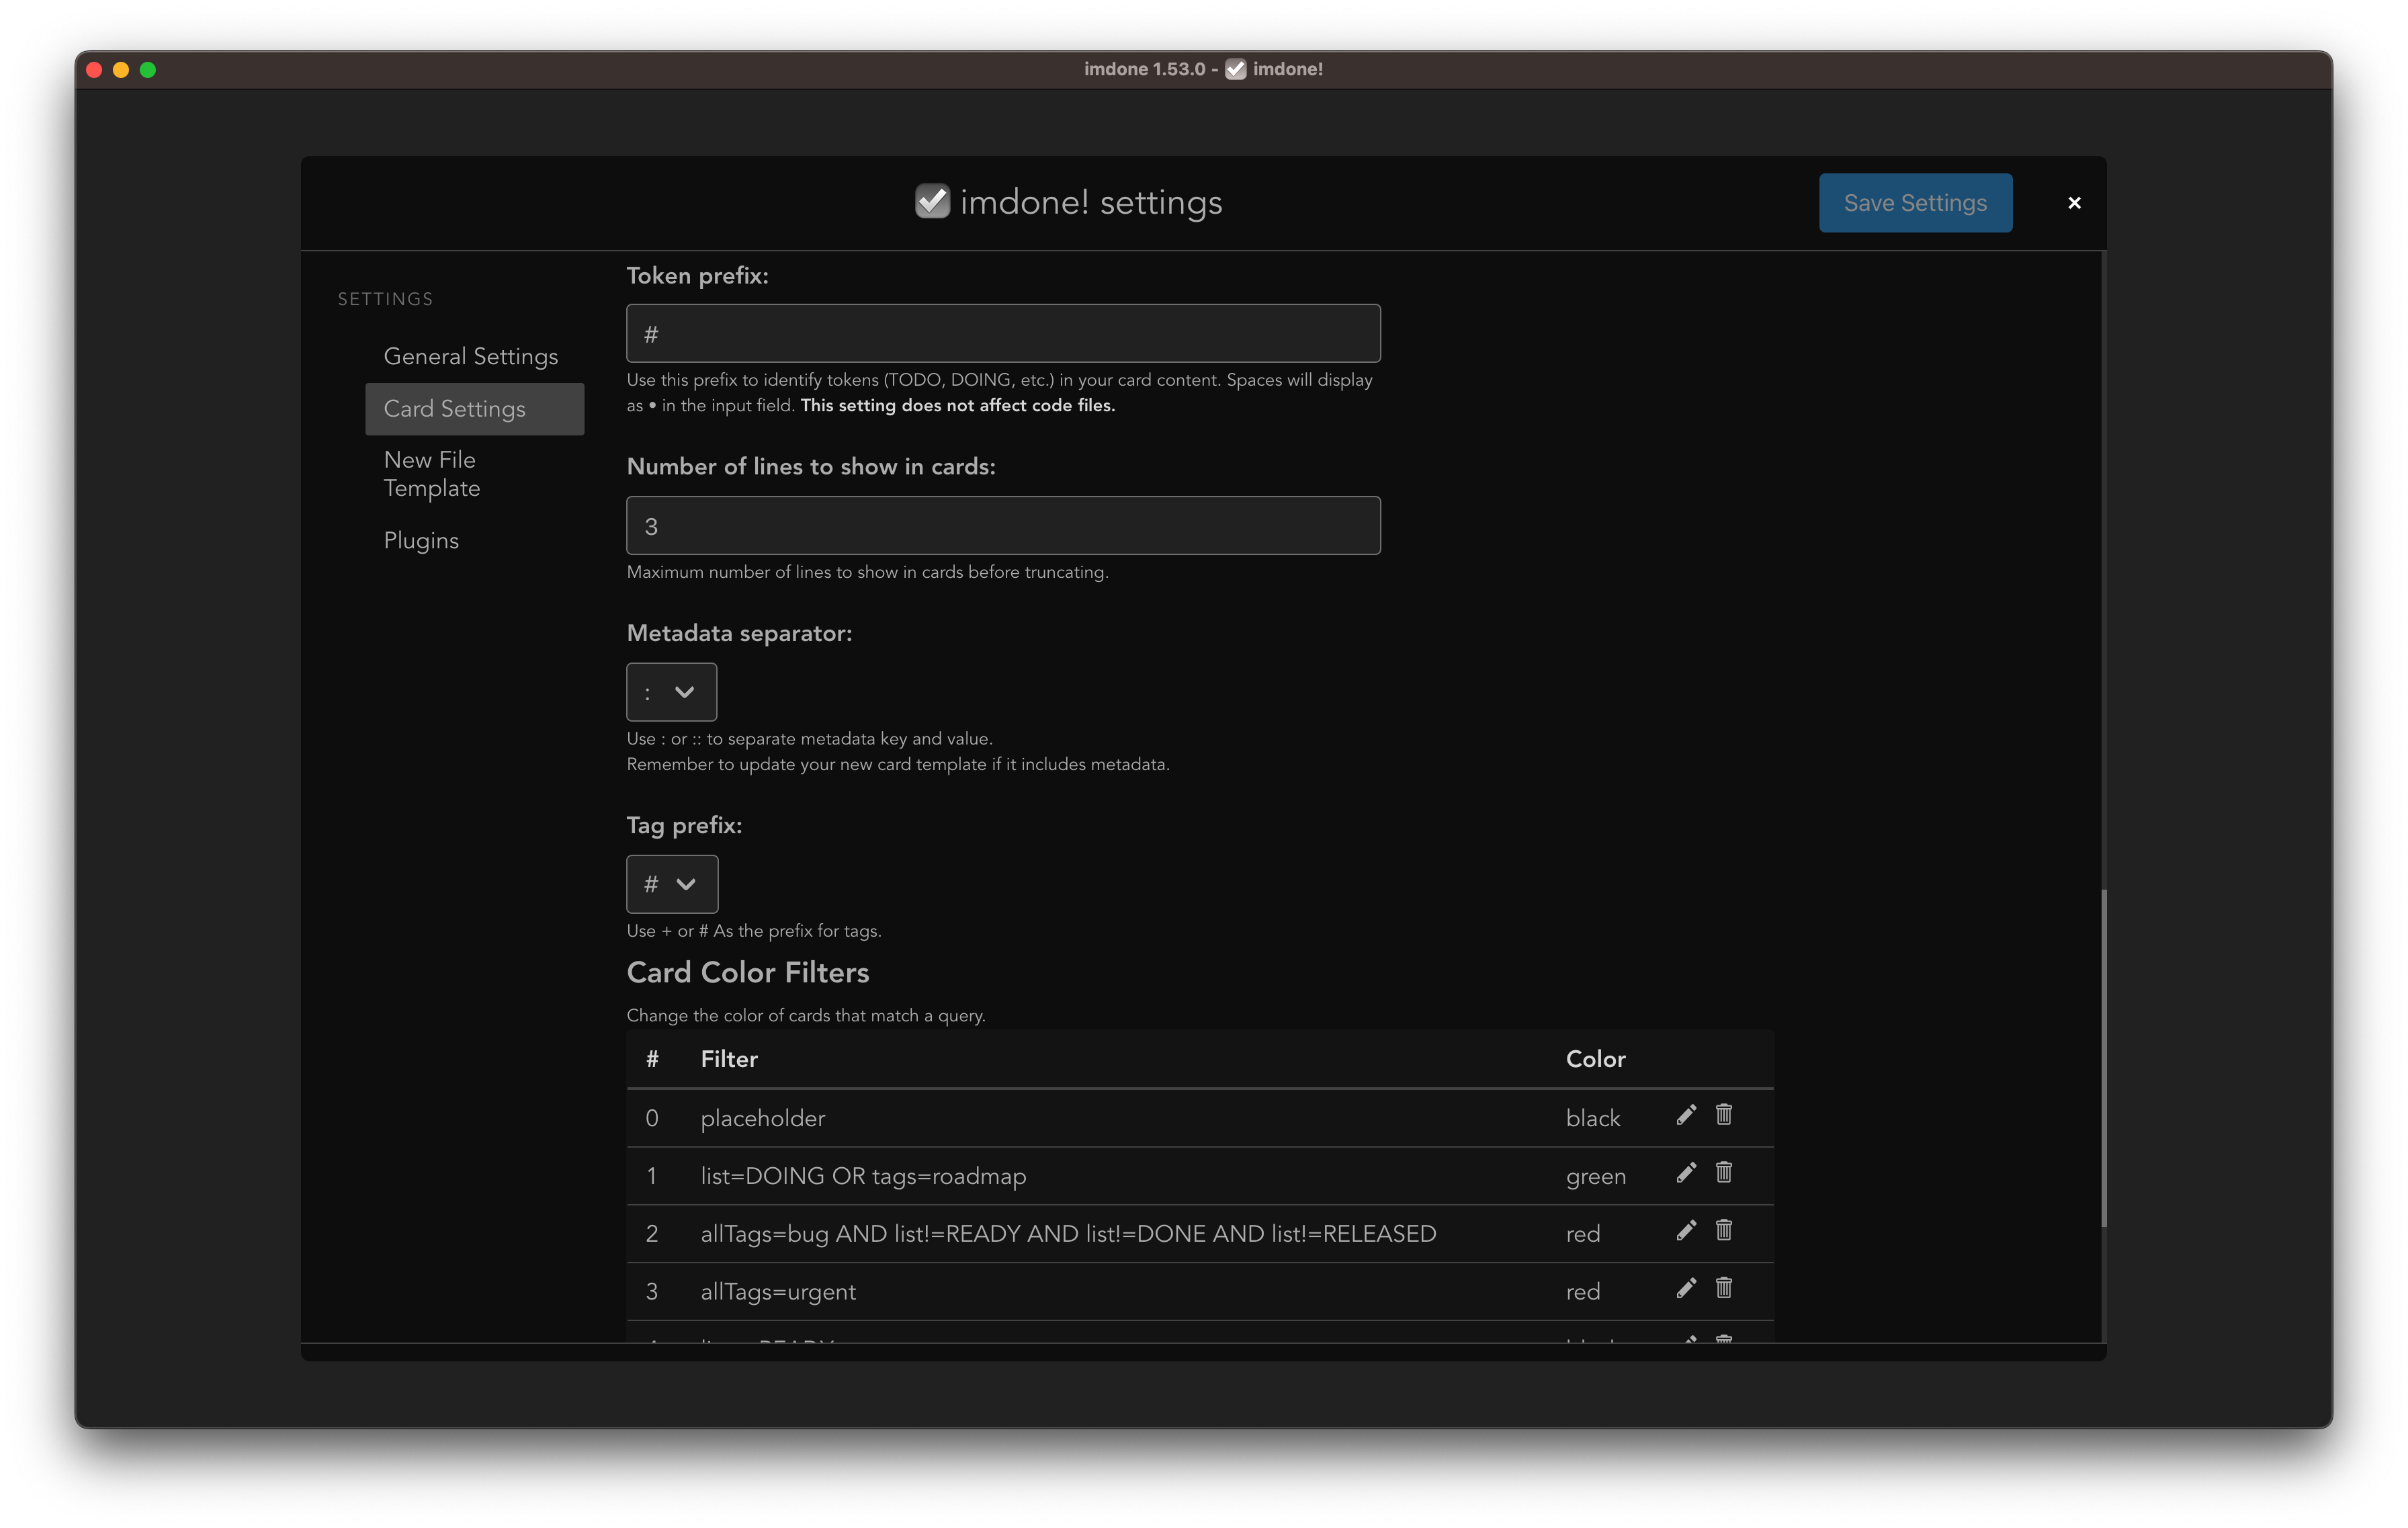Image resolution: width=2408 pixels, height=1528 pixels.
Task: Click the 'red' color cell in allTags=urgent row
Action: pos(1583,1292)
